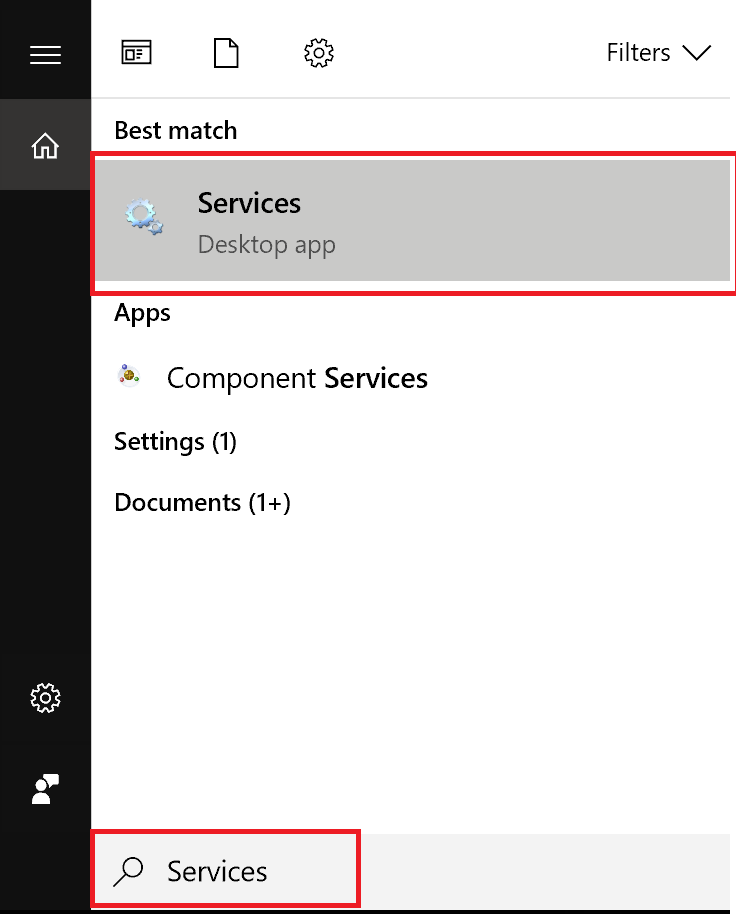Go to the Home icon in the sidebar

coord(45,145)
